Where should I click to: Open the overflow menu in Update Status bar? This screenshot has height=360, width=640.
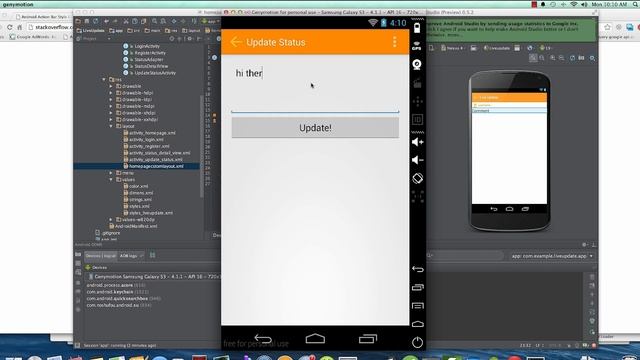(394, 42)
